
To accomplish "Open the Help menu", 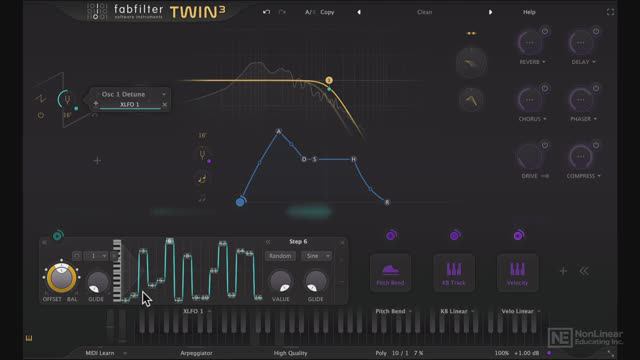I will coord(529,12).
